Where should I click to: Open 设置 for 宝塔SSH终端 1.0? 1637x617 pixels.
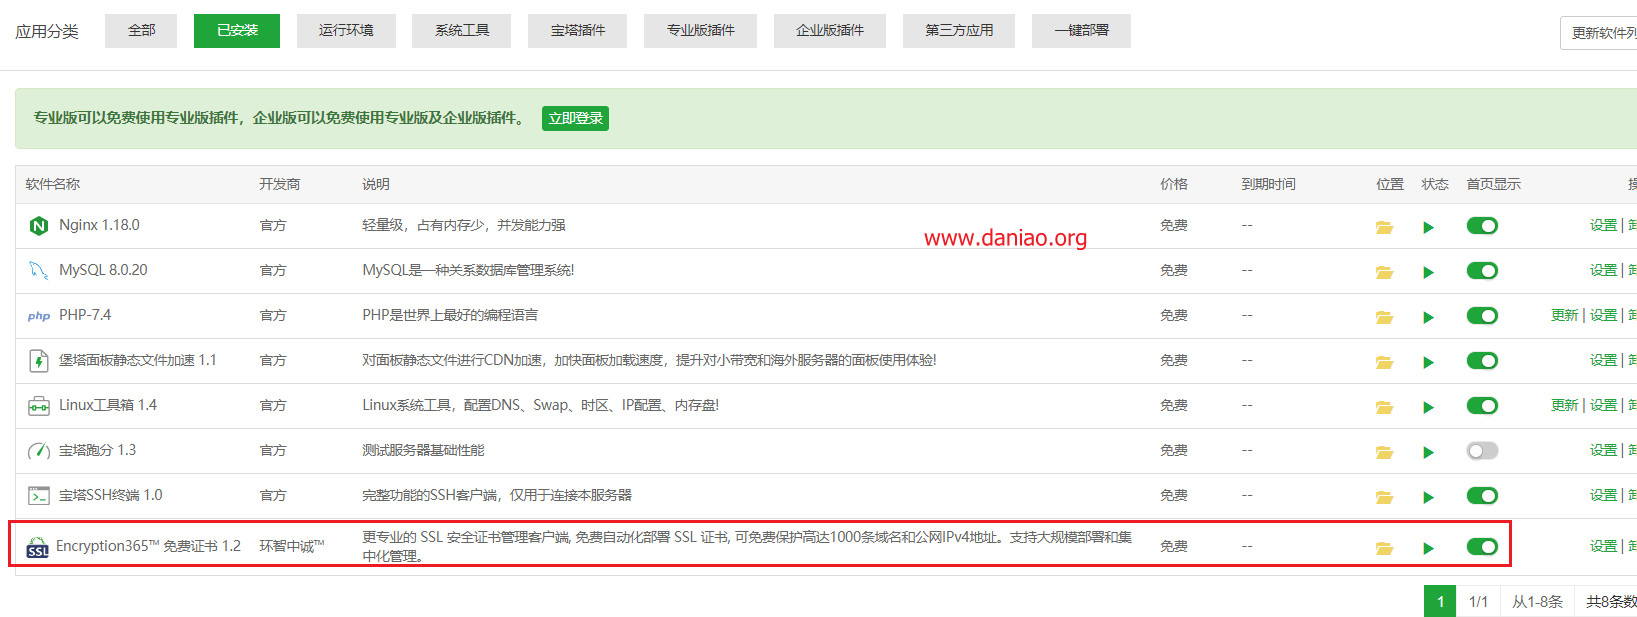pyautogui.click(x=1603, y=496)
